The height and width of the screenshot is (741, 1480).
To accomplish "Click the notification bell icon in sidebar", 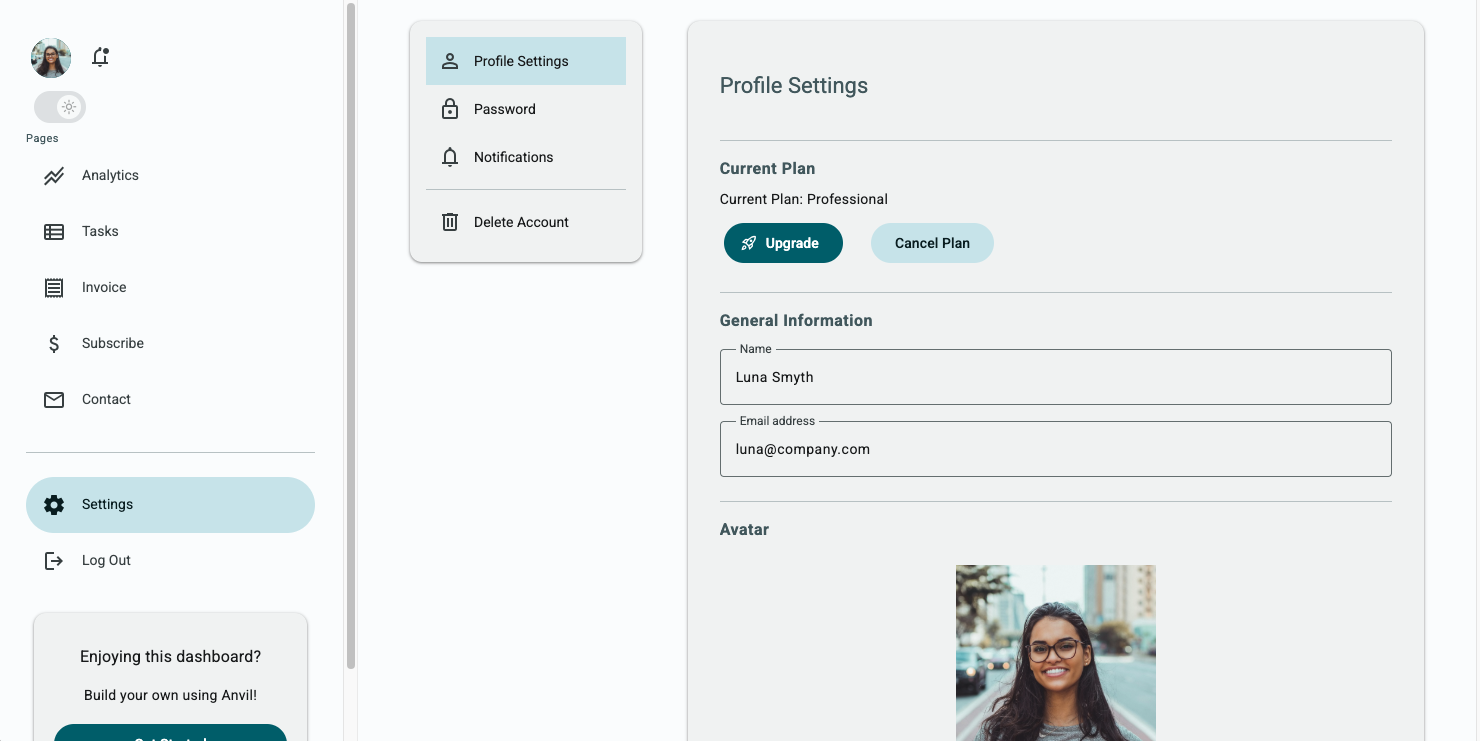I will [x=100, y=58].
